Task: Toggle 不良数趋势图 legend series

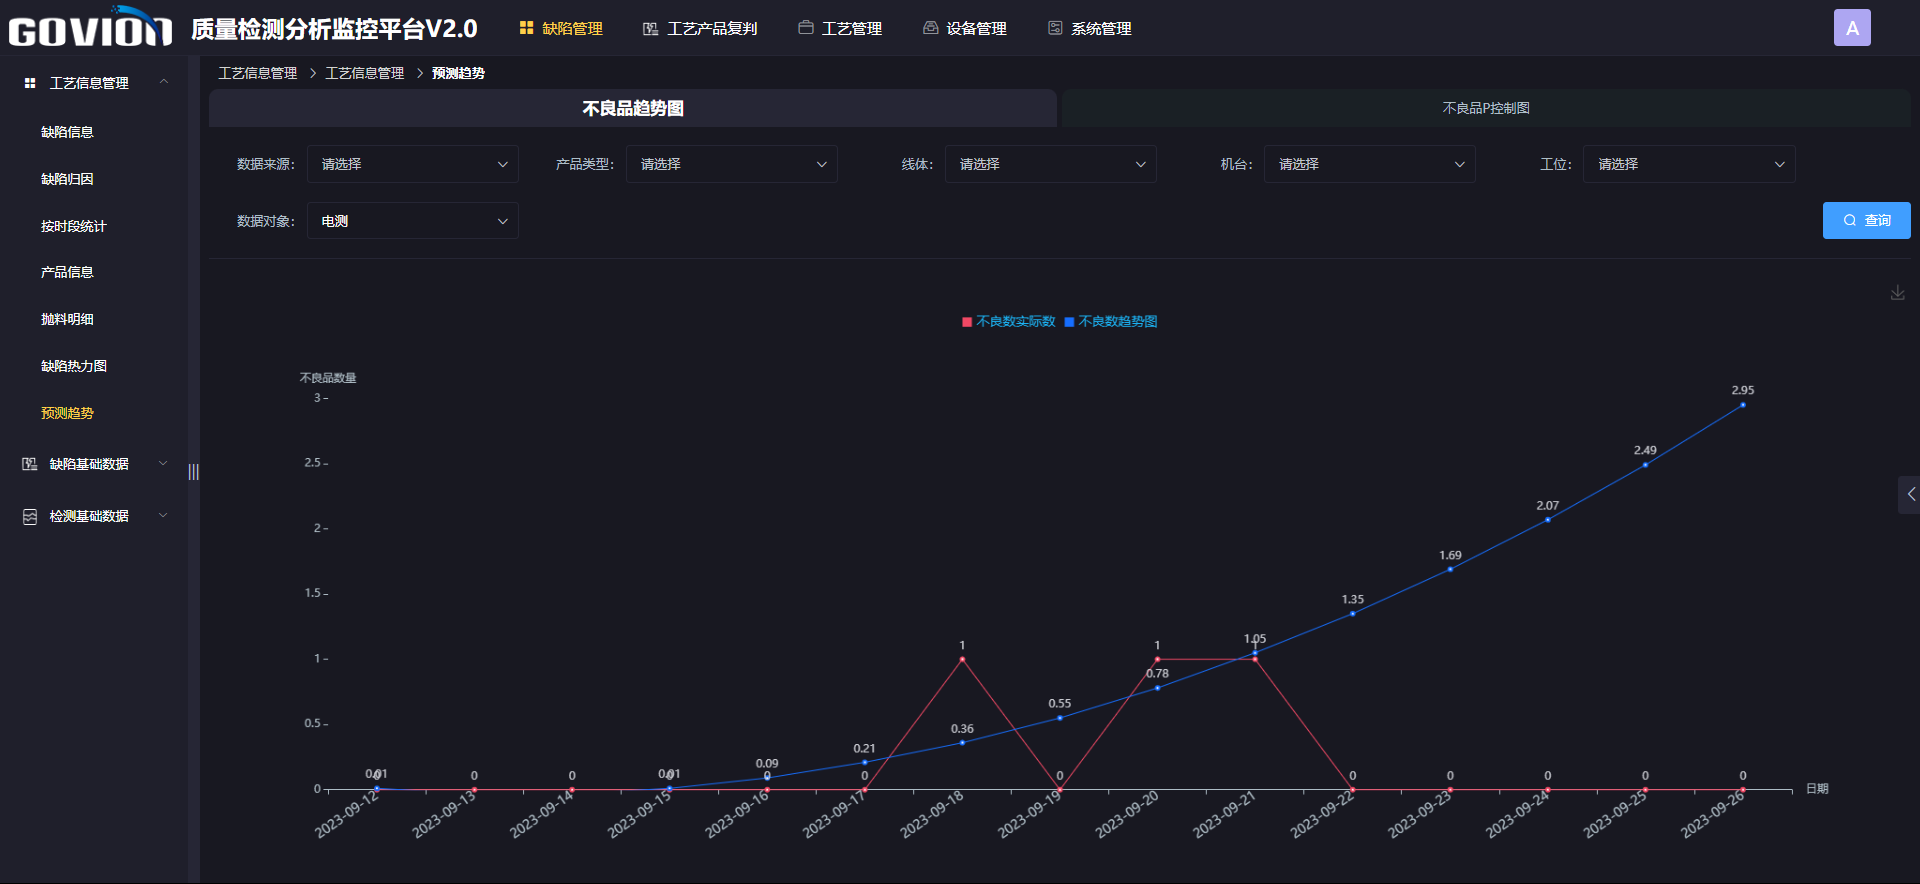Action: (x=1111, y=322)
